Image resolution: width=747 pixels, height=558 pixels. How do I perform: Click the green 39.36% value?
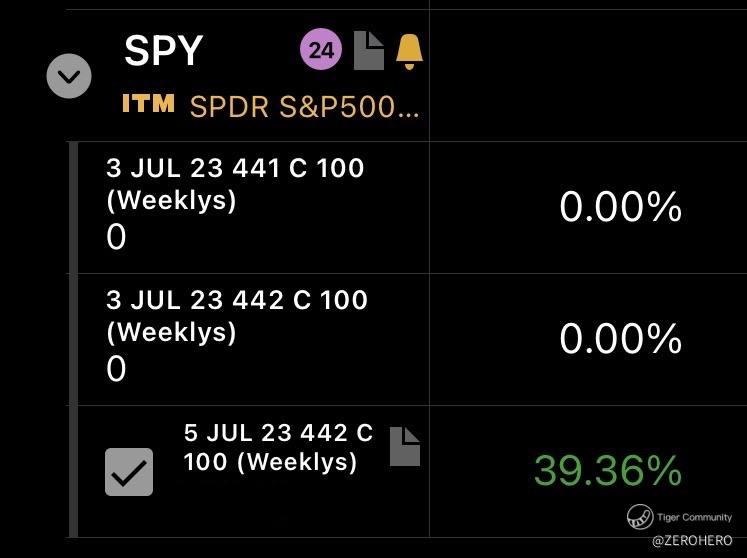coord(607,471)
